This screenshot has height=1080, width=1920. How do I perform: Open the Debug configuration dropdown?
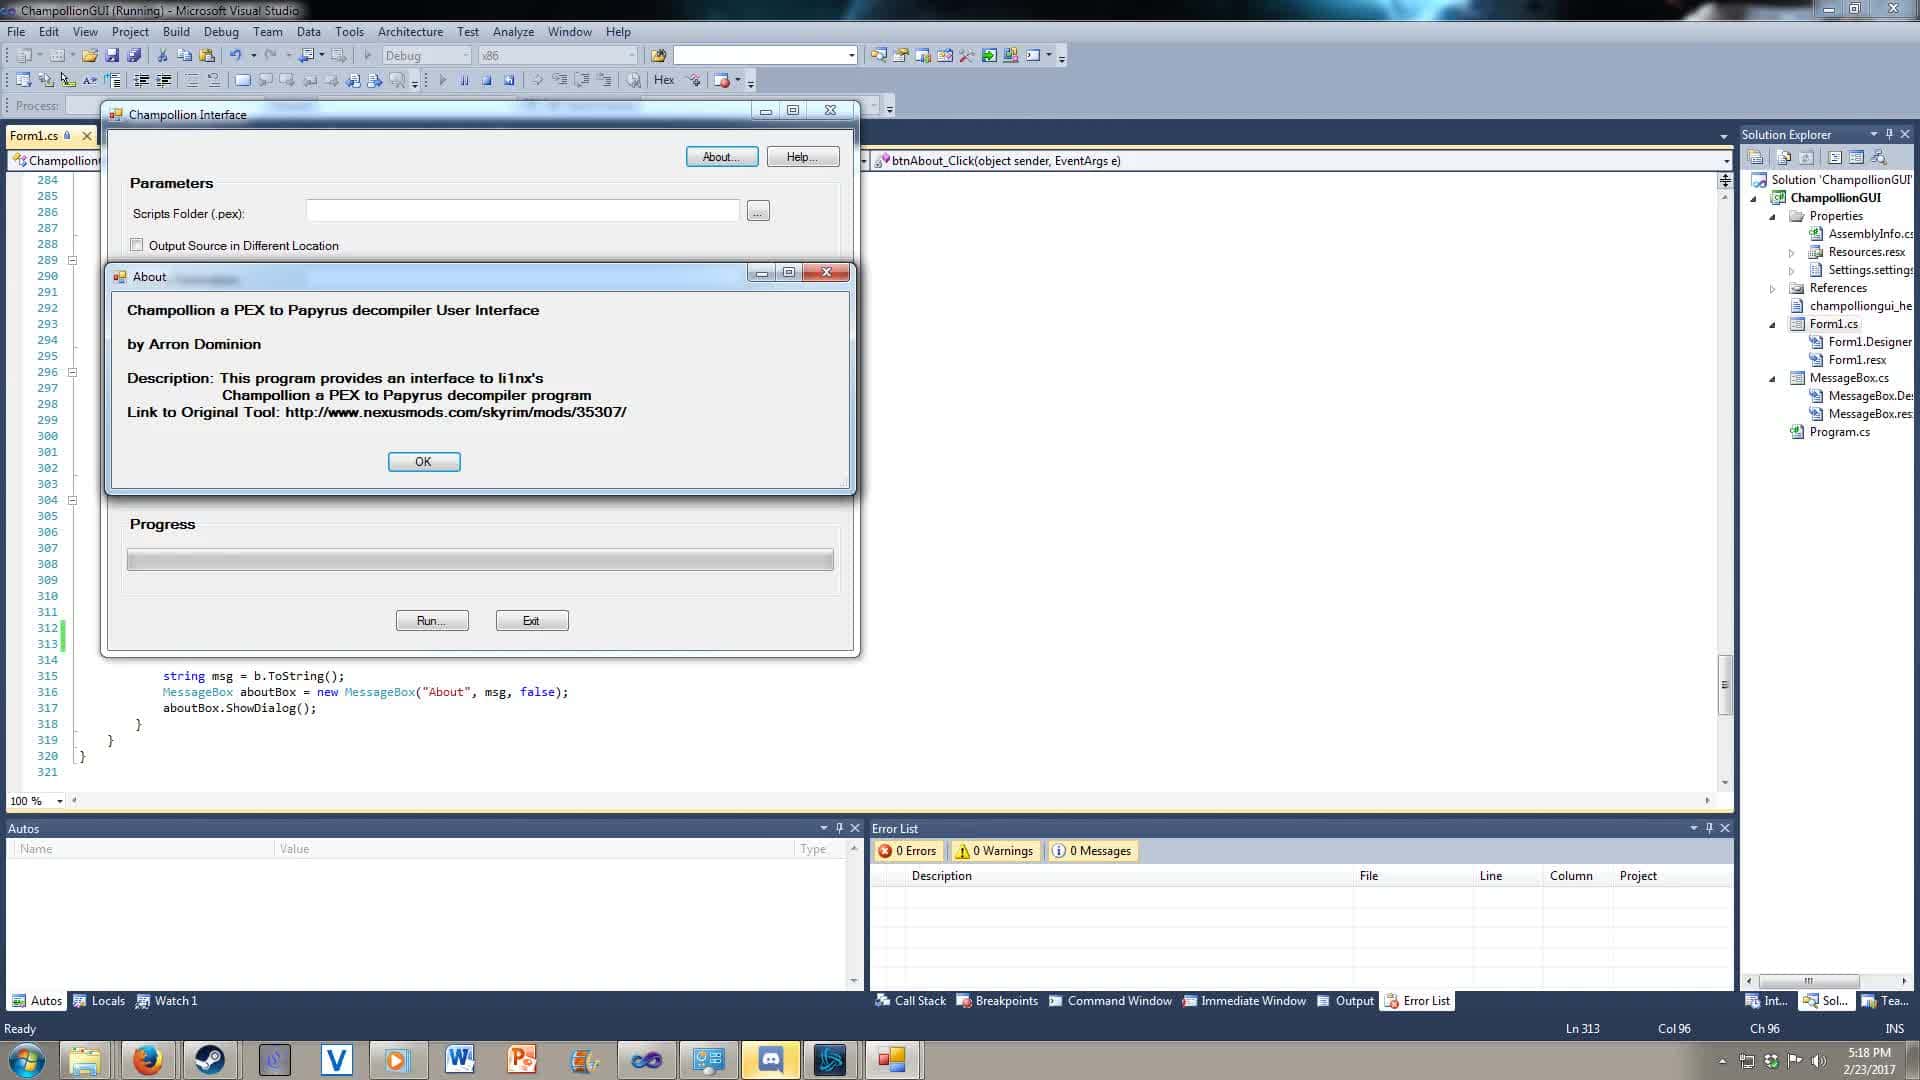click(x=466, y=56)
